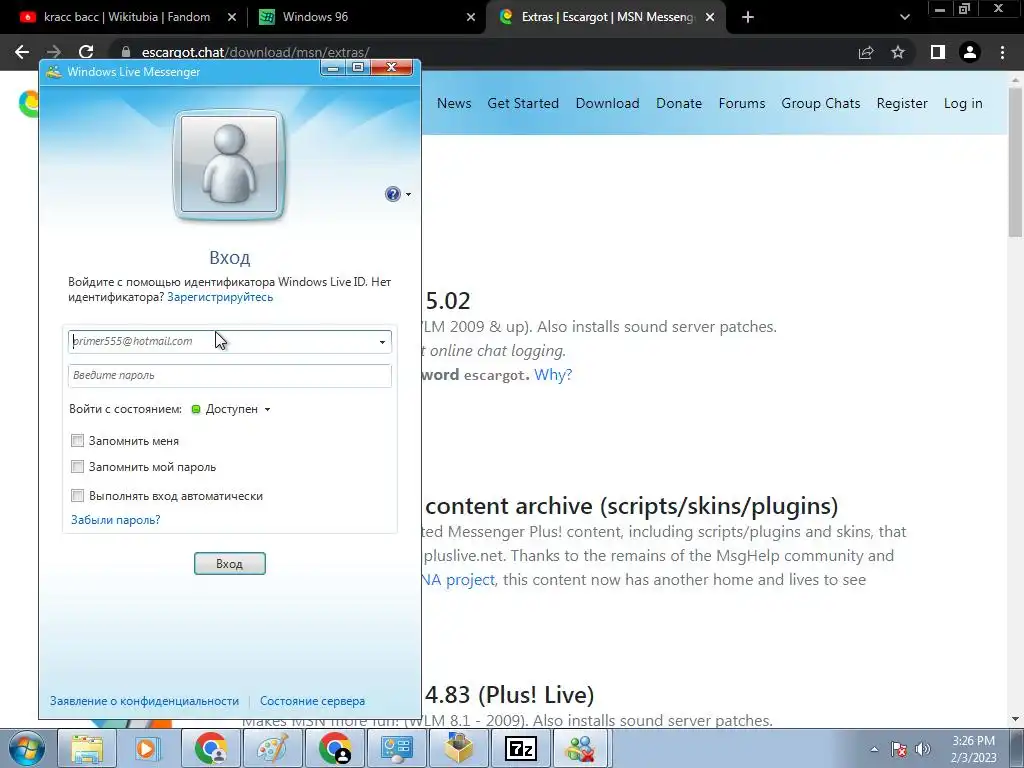
Task: Open 7-Zip from the taskbar
Action: coord(520,749)
